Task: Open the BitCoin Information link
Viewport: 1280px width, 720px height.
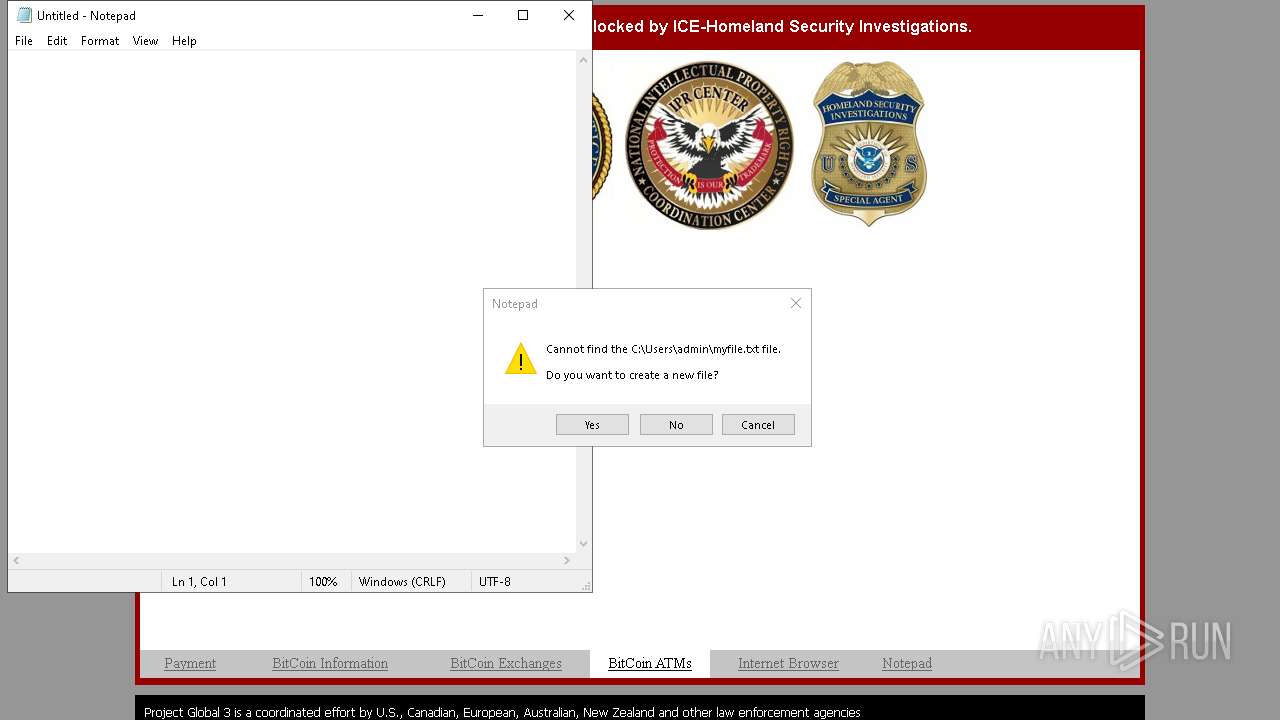Action: tap(330, 663)
